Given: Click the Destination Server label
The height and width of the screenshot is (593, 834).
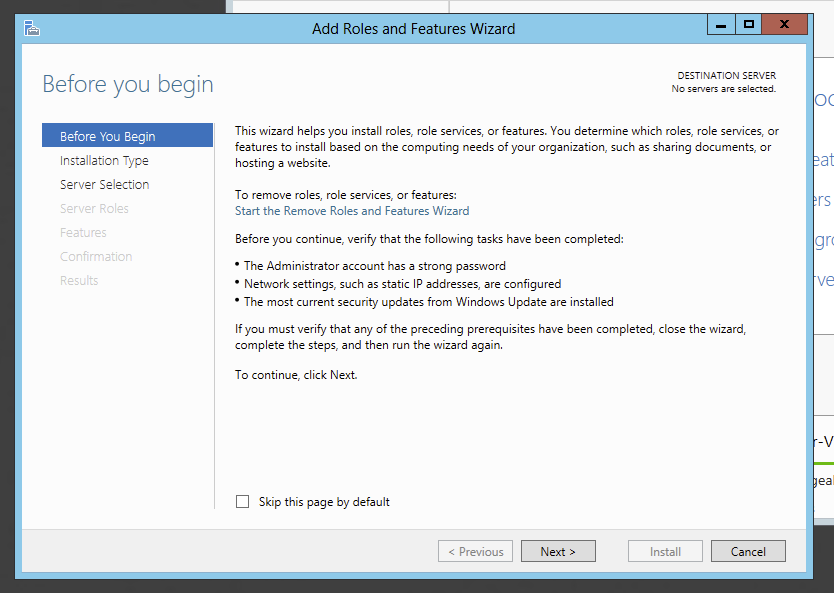Looking at the screenshot, I should coord(726,76).
